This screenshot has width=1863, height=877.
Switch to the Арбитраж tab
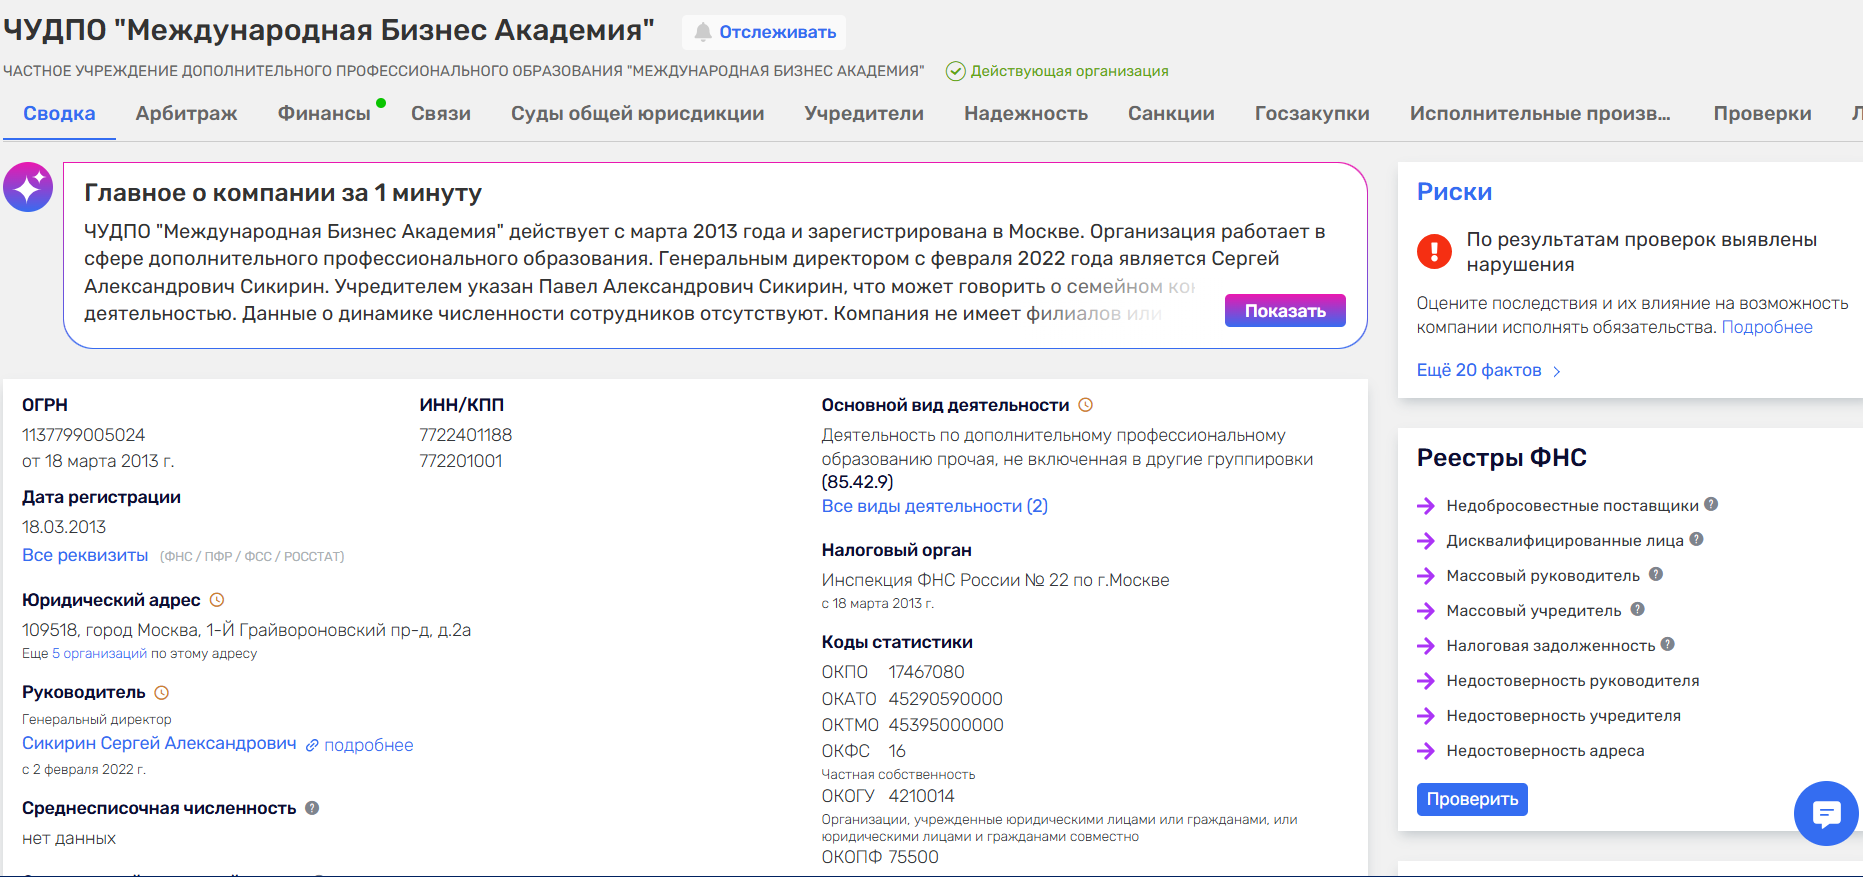pos(186,114)
